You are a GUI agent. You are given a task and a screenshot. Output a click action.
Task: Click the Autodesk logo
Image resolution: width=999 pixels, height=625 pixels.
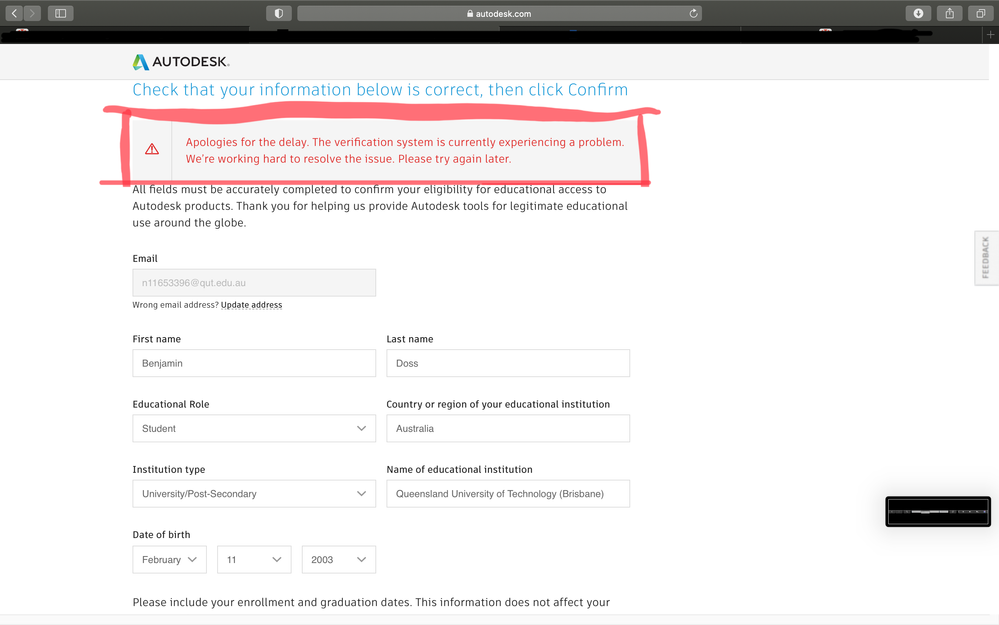(181, 62)
